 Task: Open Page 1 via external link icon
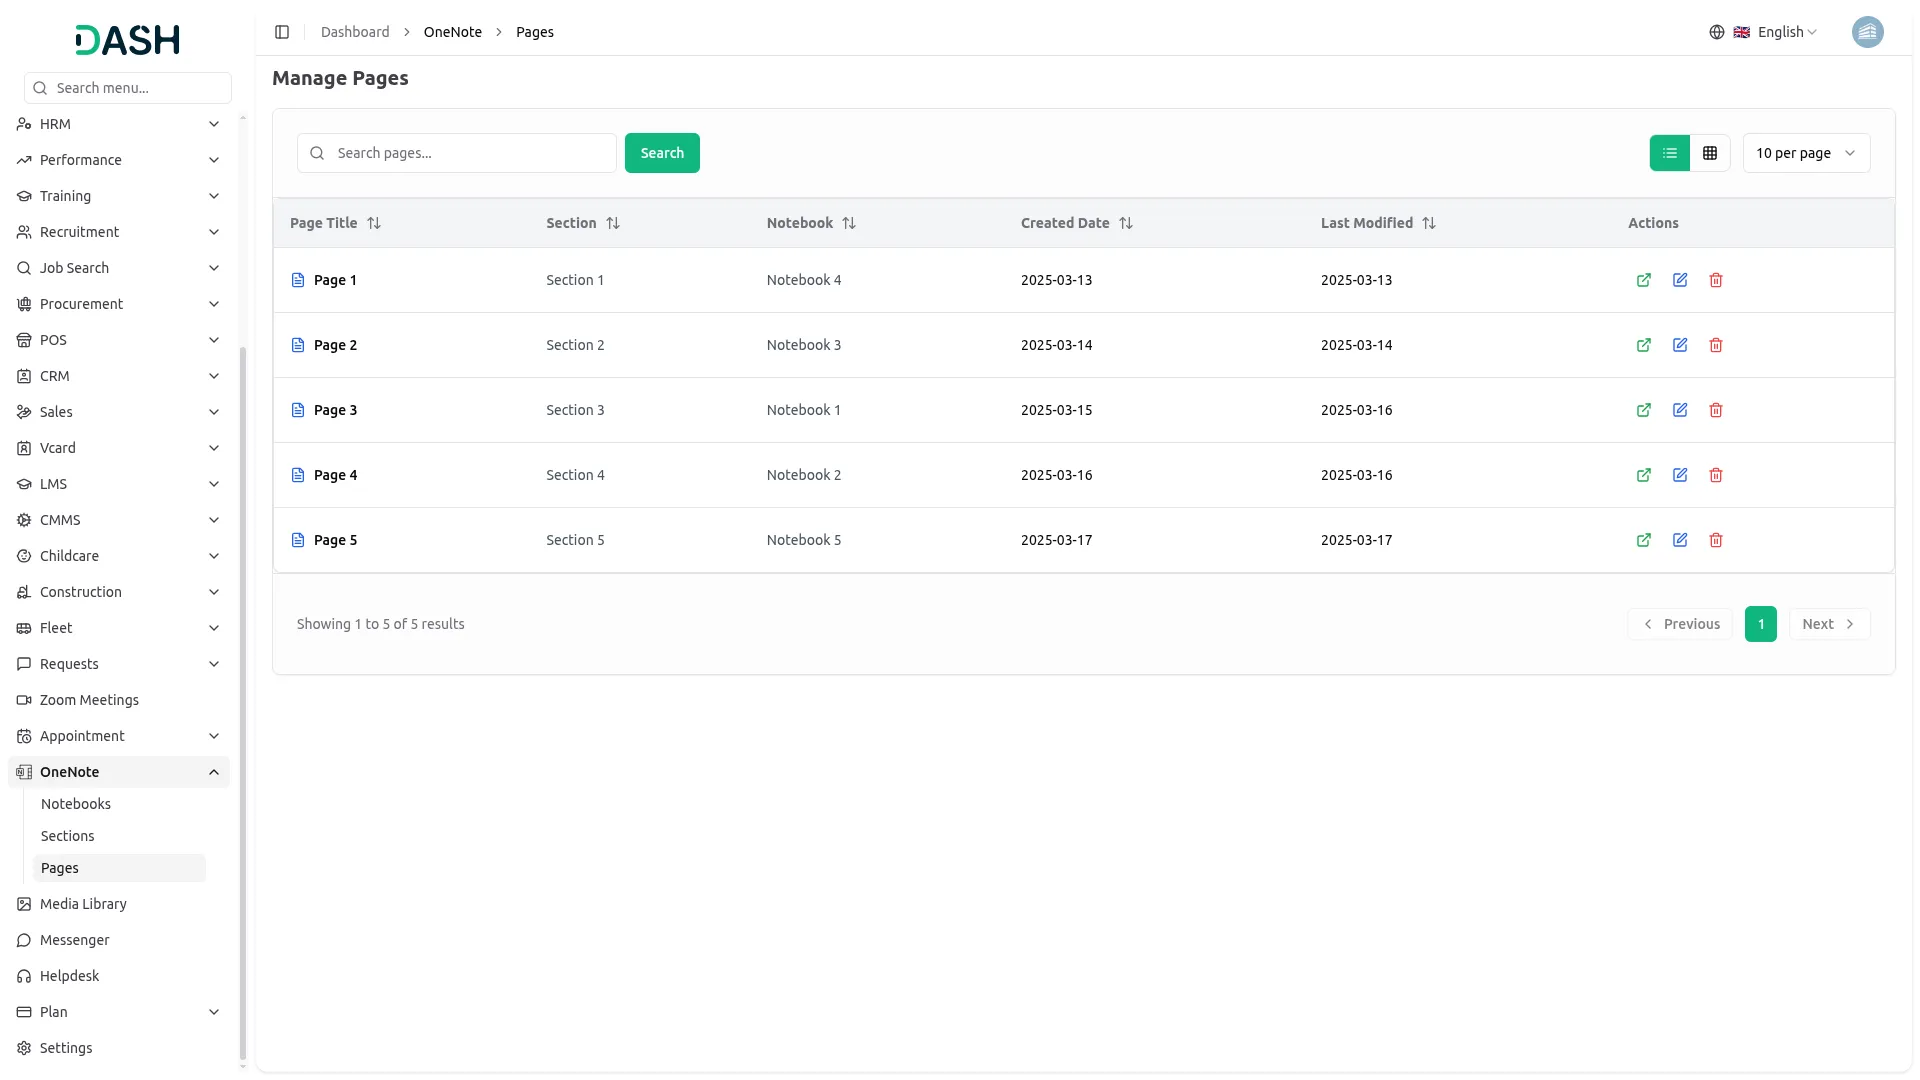[x=1643, y=280]
